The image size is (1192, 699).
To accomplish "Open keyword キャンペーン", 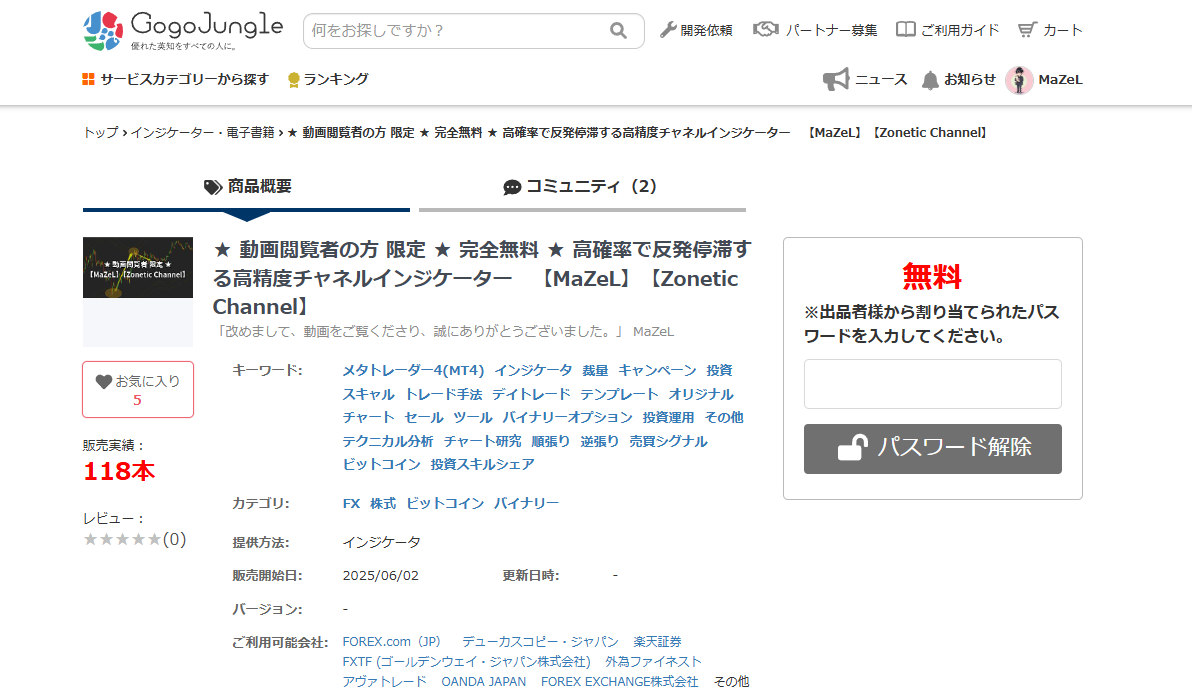I will point(657,370).
